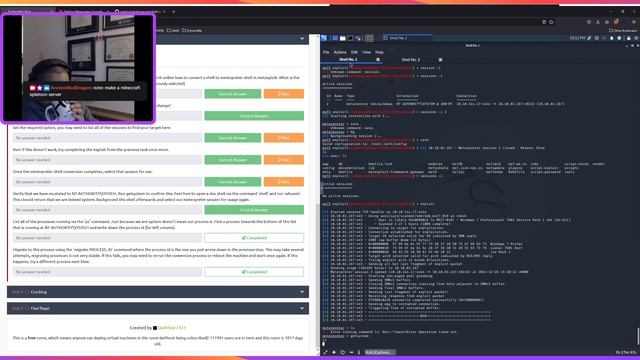640x360 pixels.
Task: Click the webcam overlay video
Action: (78, 68)
